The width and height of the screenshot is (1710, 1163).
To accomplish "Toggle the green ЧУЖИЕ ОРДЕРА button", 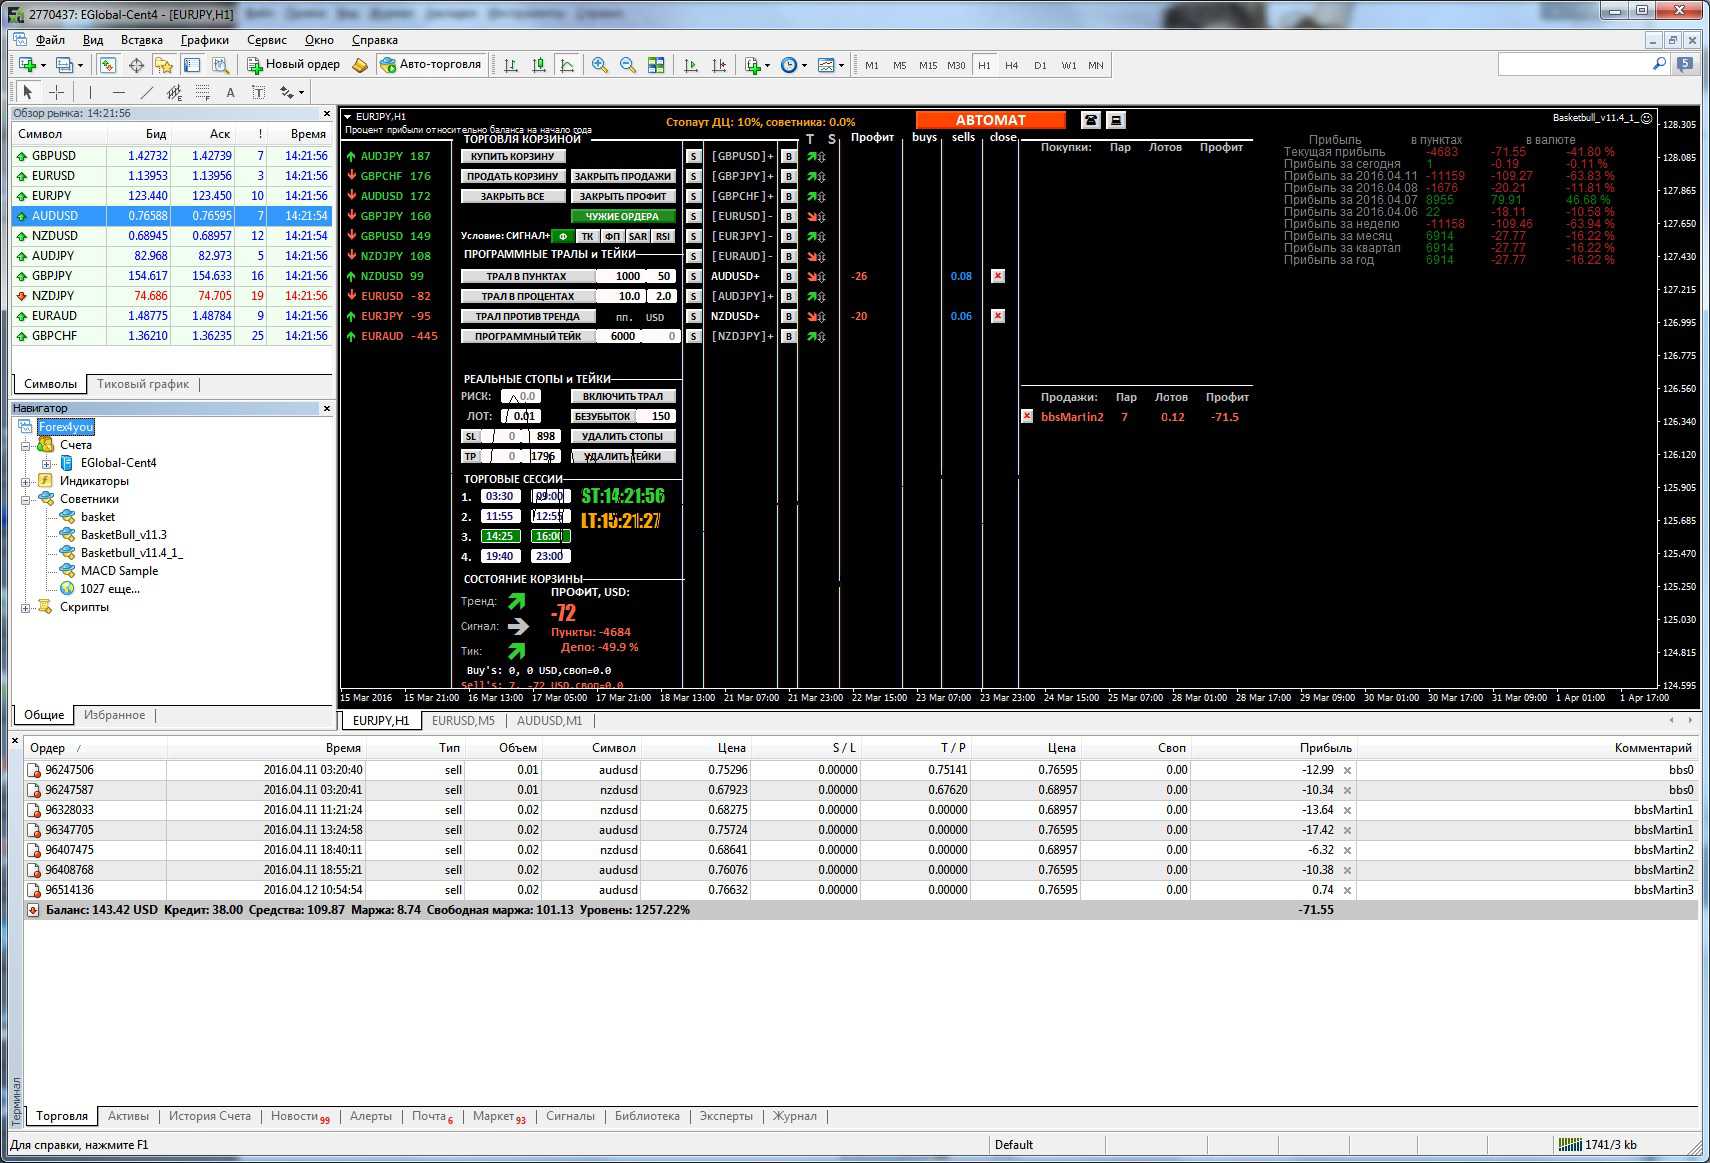I will point(622,216).
